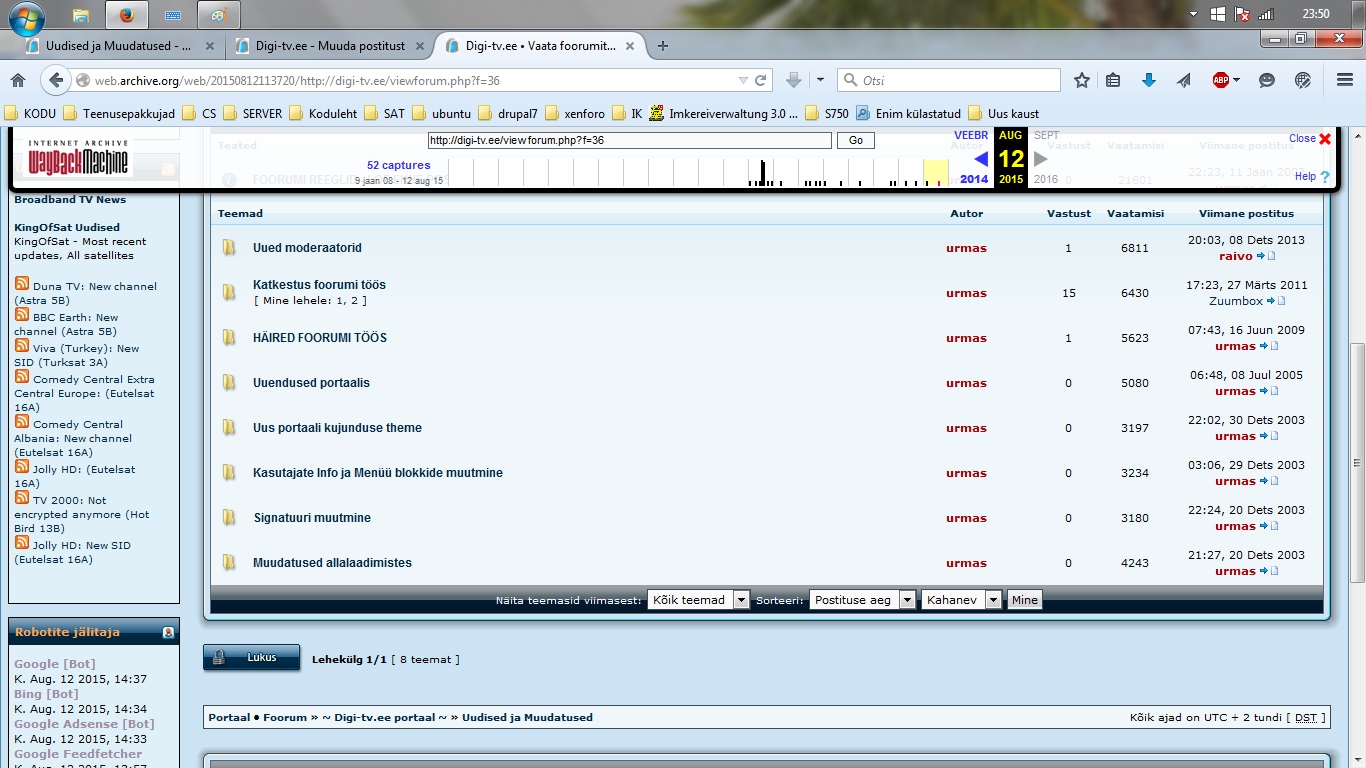Click the blue downloads arrow icon

[1149, 81]
